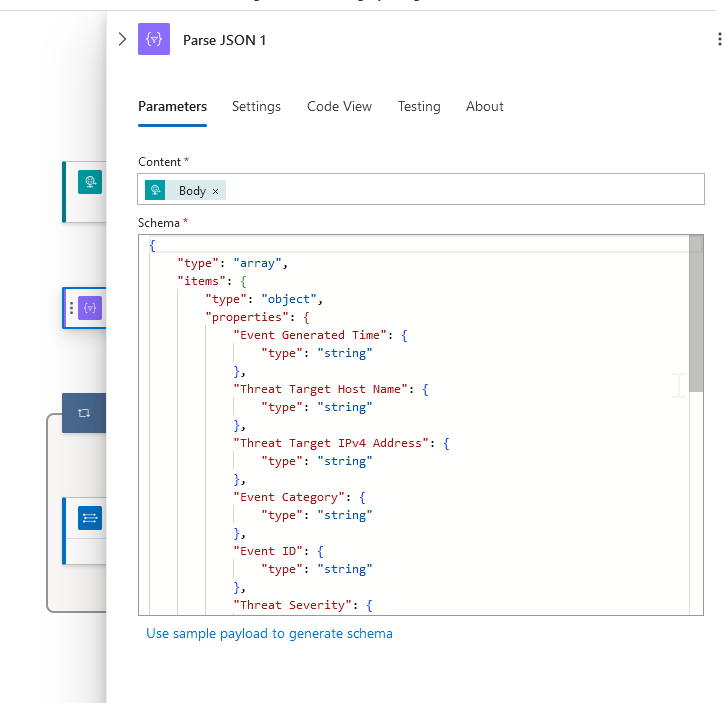The height and width of the screenshot is (703, 726).
Task: Select the For each loop icon on canvas
Action: point(84,412)
